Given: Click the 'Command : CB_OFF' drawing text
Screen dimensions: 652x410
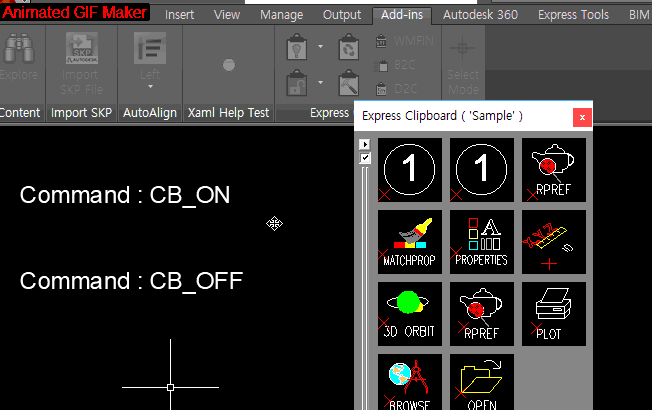Looking at the screenshot, I should click(x=131, y=281).
